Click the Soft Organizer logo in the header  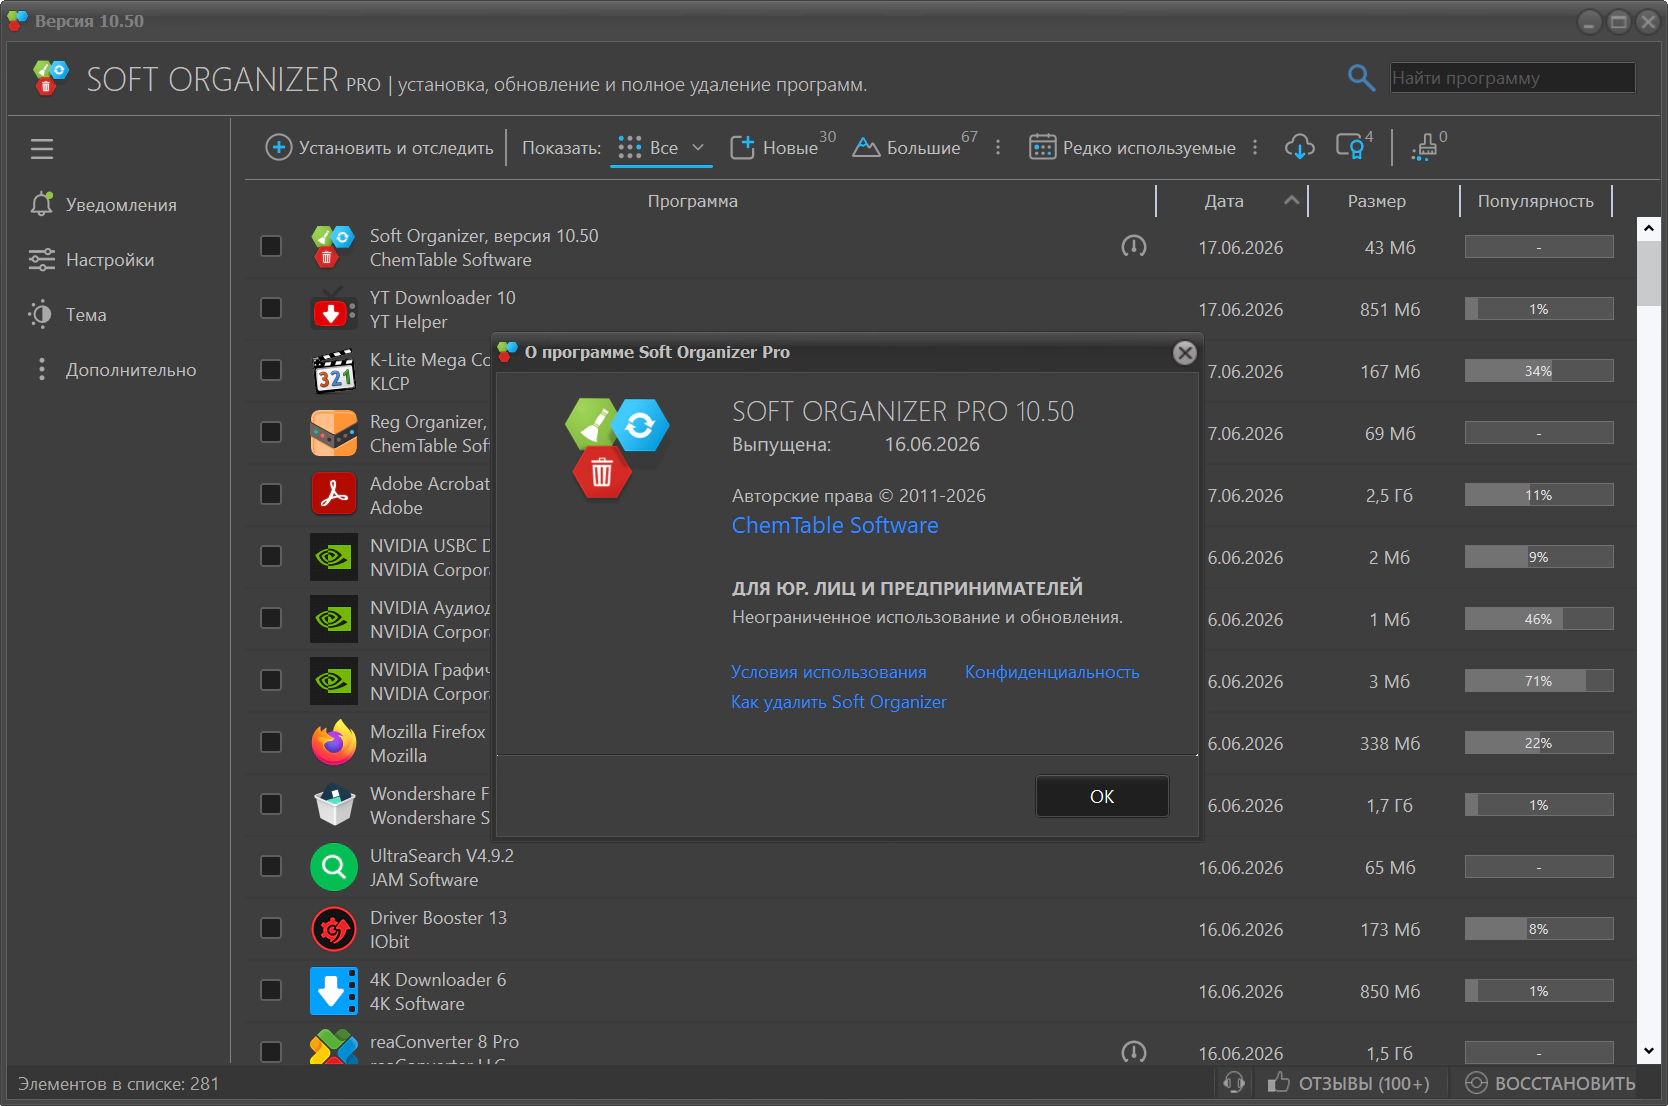click(50, 78)
